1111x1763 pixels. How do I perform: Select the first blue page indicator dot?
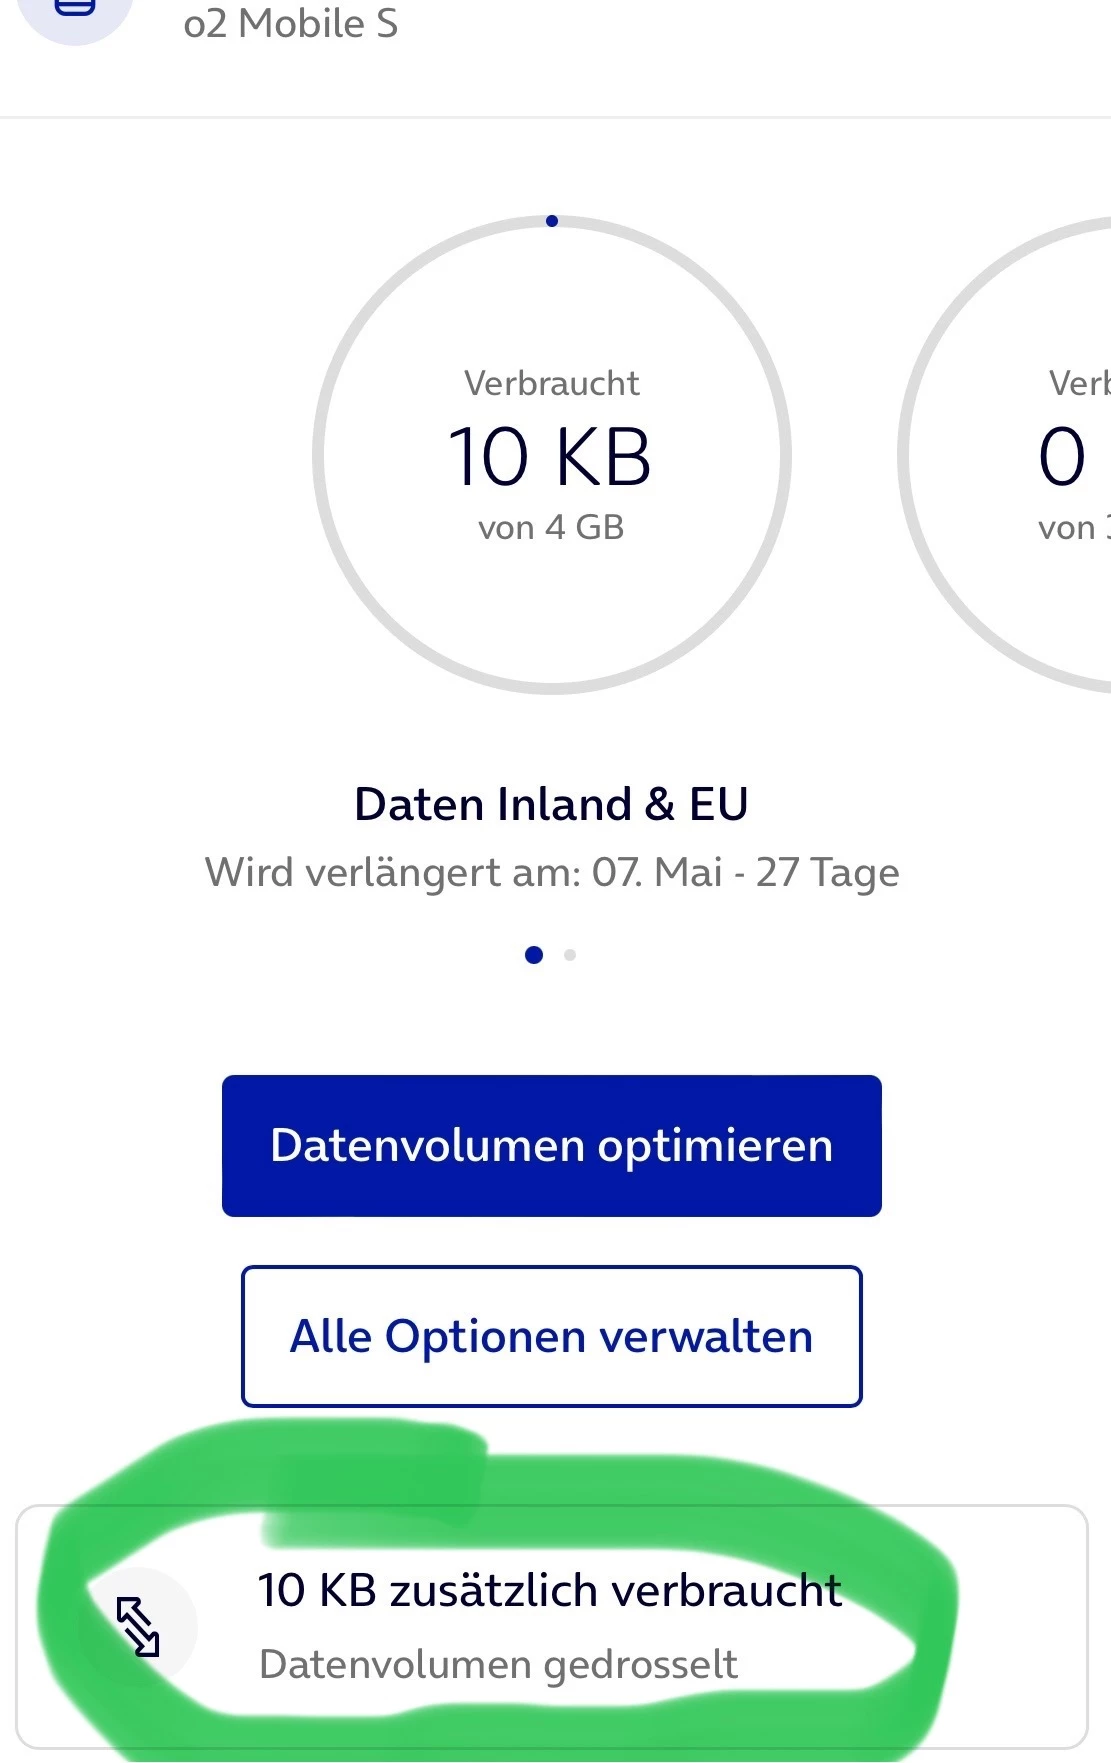point(534,955)
